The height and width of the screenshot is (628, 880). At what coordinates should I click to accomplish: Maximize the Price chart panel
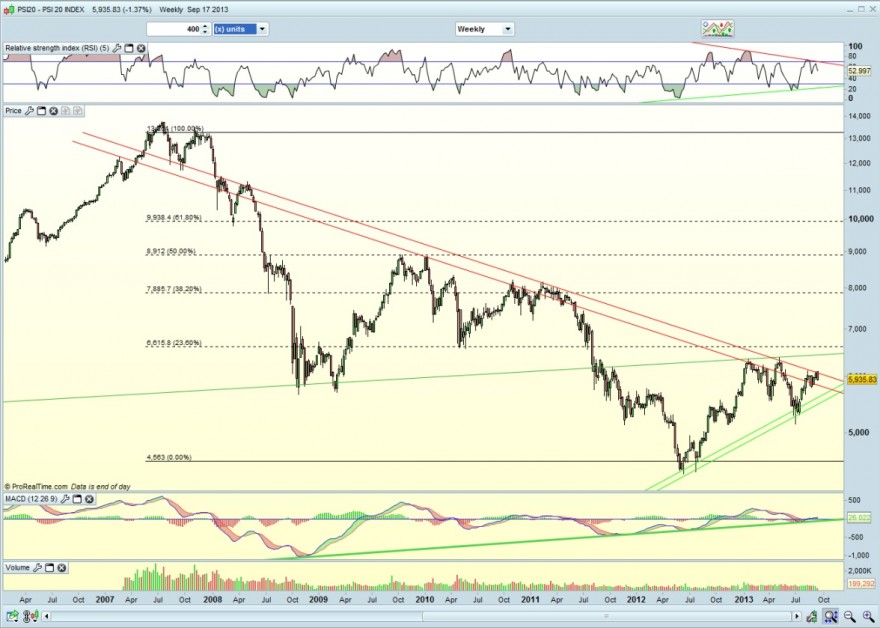coord(42,111)
